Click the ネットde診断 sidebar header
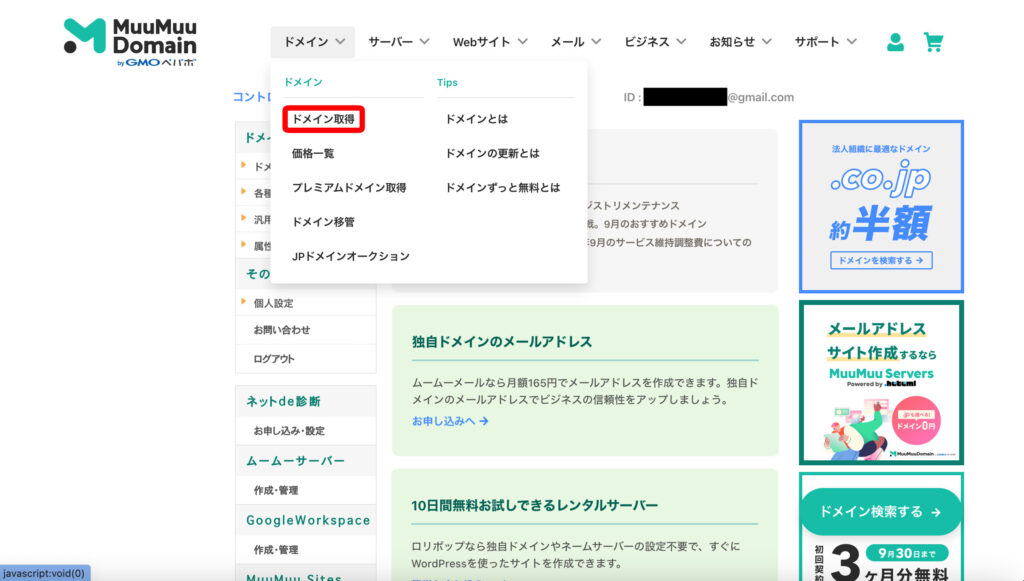 283,401
